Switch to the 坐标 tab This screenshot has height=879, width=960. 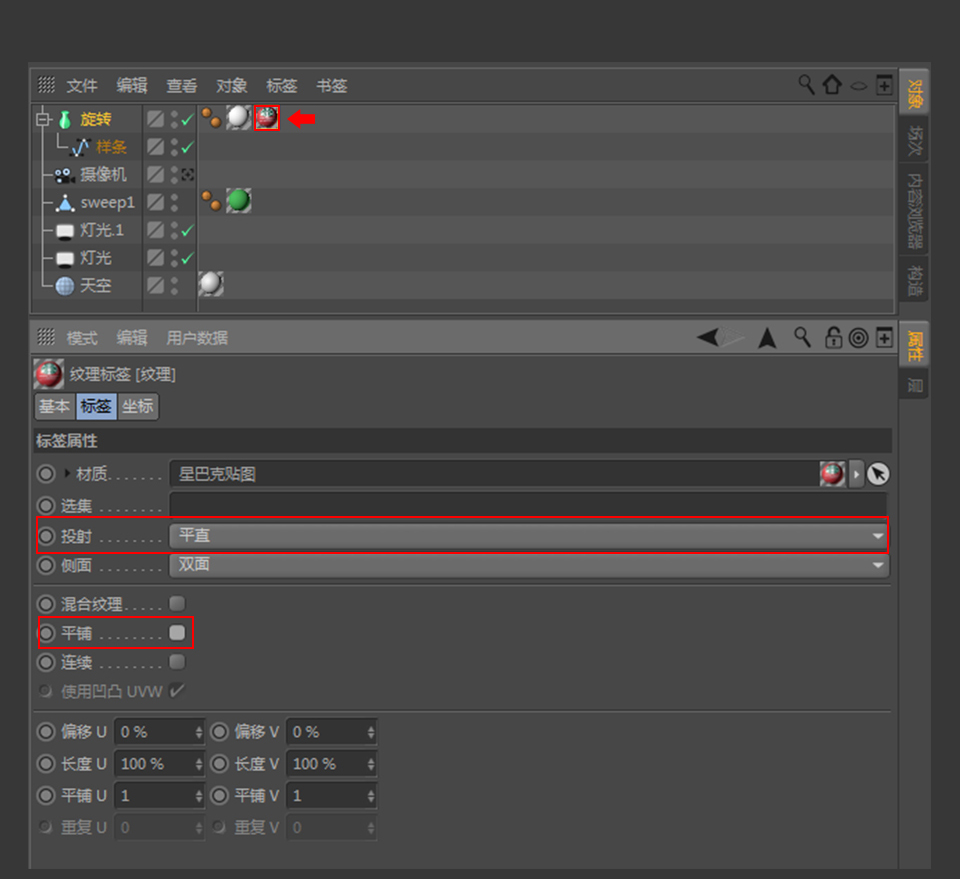click(138, 407)
